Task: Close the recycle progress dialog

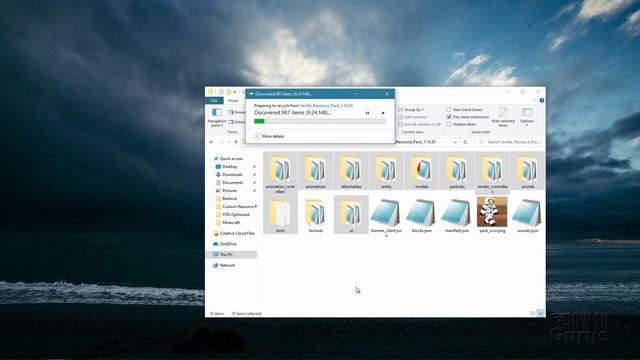Action: (387, 94)
